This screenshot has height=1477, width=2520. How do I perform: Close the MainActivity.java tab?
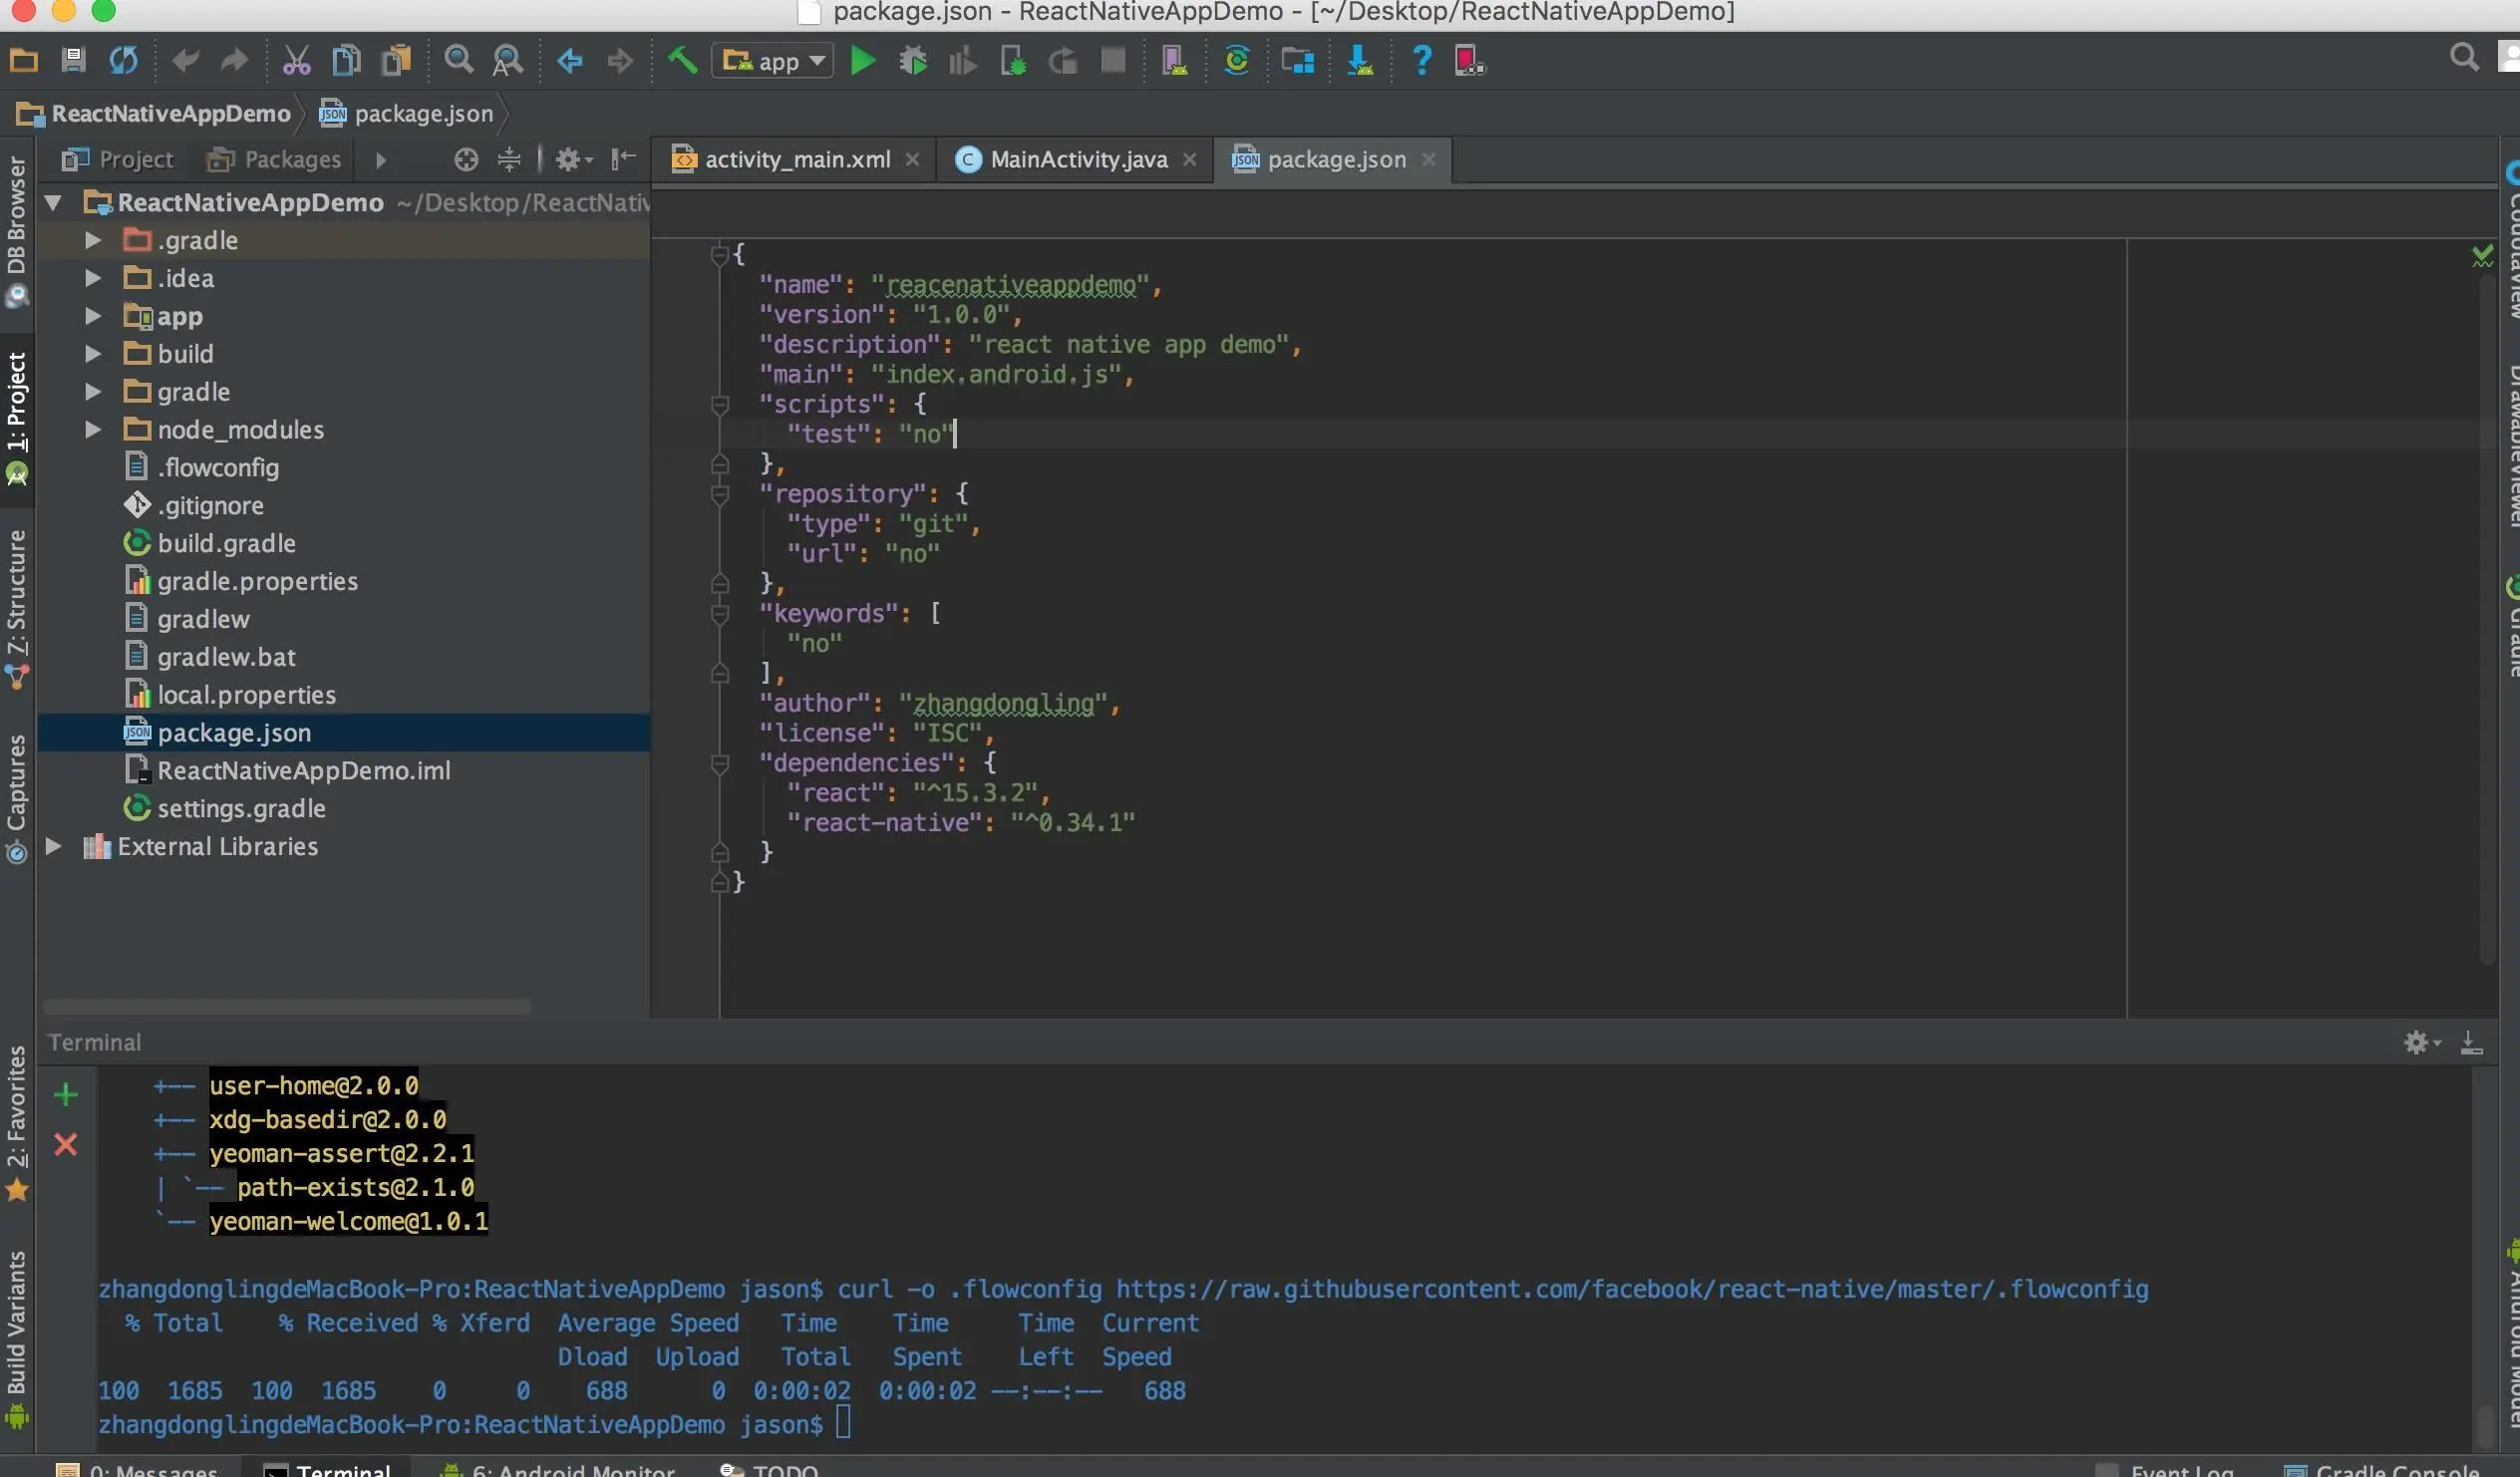[x=1189, y=159]
